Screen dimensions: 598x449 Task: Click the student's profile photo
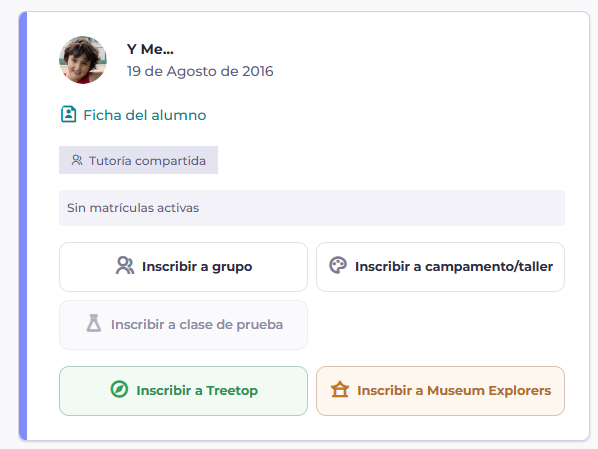point(83,60)
